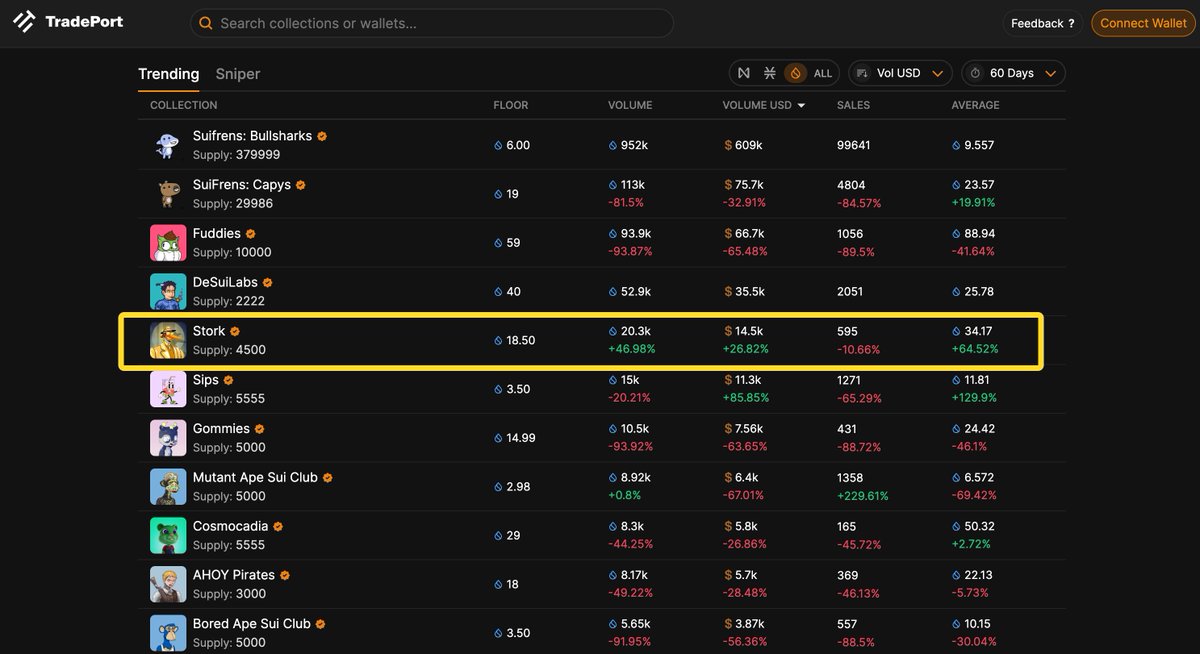Sort by VOLUME column header

click(x=630, y=105)
